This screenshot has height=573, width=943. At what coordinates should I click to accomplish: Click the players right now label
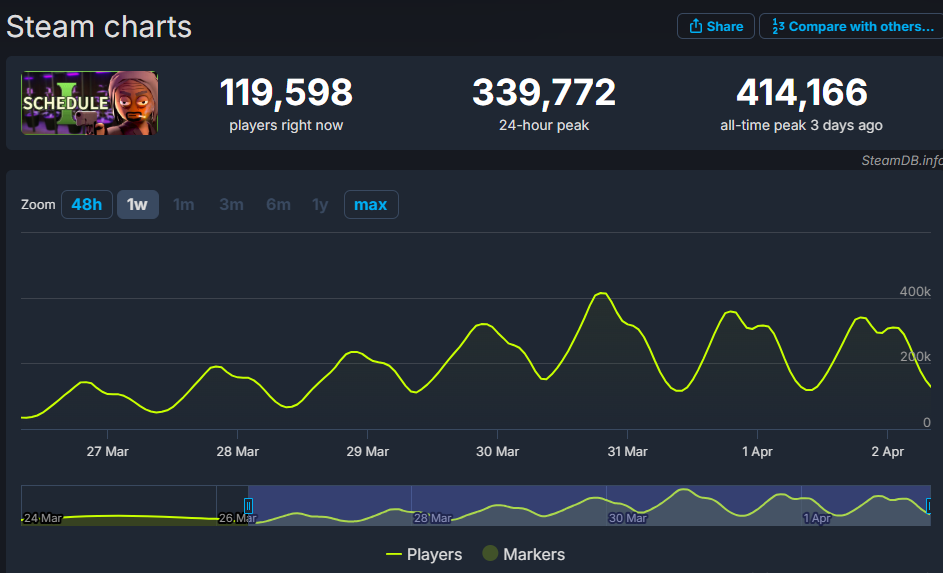coord(286,125)
